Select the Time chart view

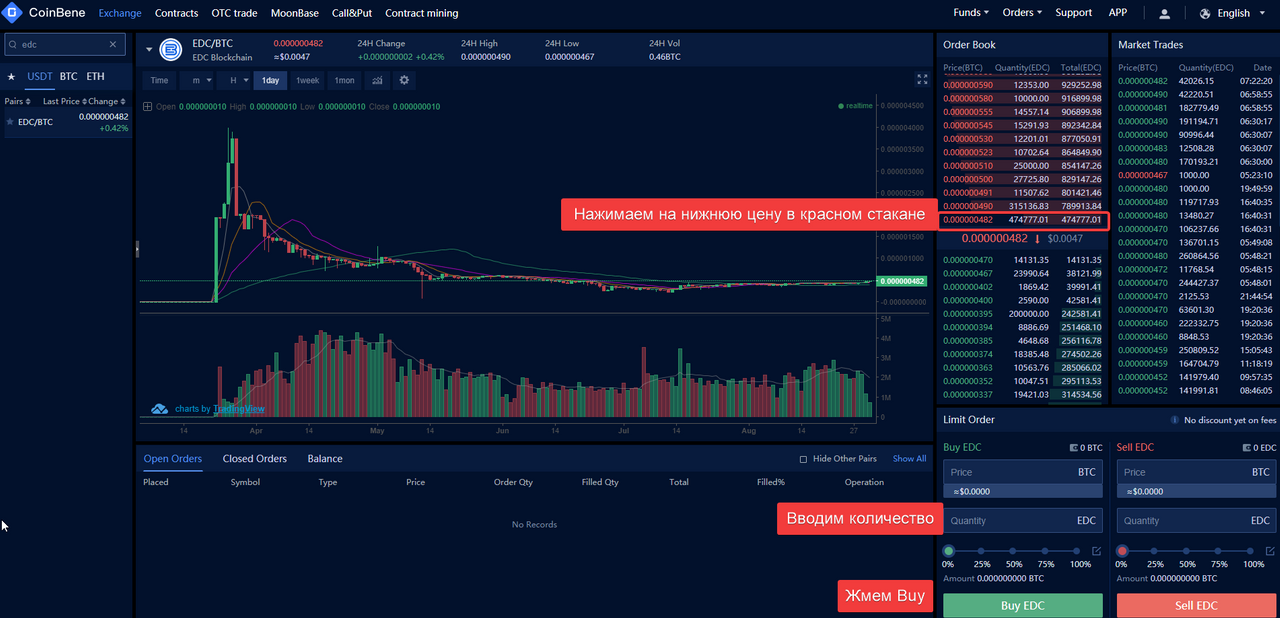point(159,80)
